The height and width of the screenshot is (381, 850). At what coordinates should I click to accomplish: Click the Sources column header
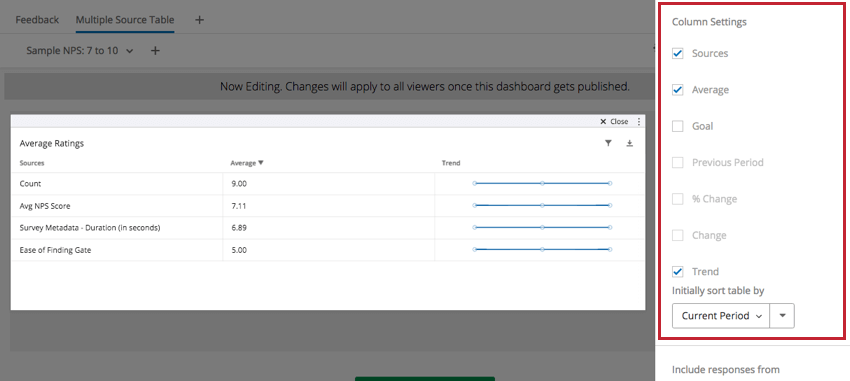click(x=32, y=163)
